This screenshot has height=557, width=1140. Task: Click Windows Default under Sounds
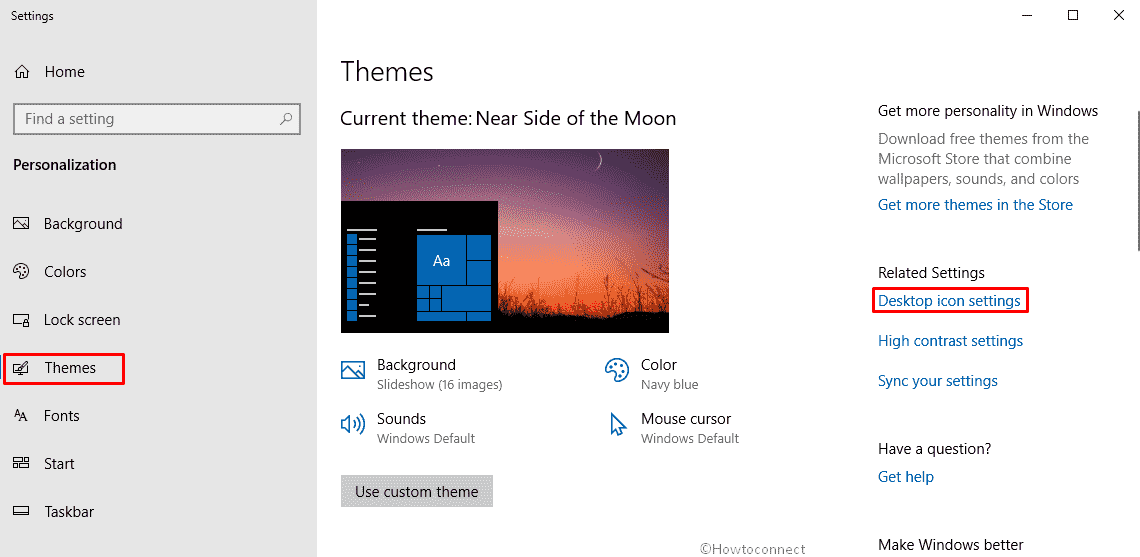point(426,438)
